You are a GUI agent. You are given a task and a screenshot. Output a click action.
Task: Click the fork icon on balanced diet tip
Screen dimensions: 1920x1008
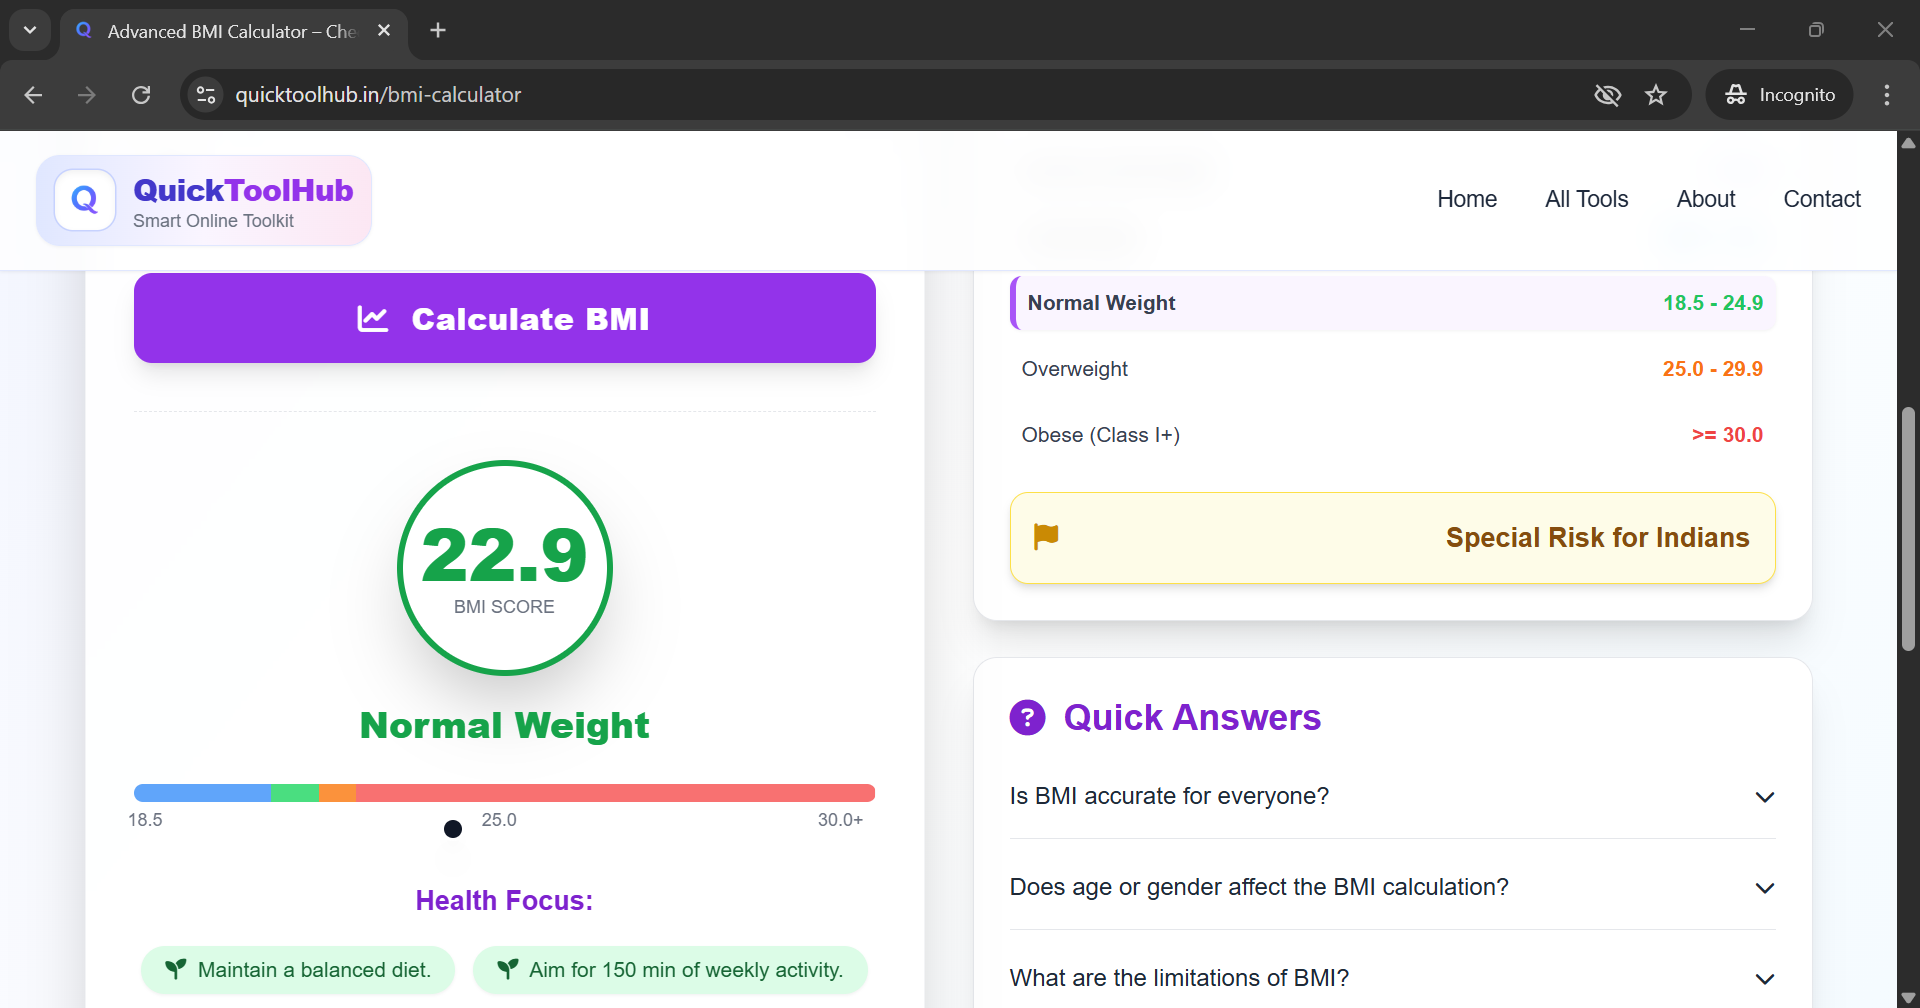click(x=175, y=968)
